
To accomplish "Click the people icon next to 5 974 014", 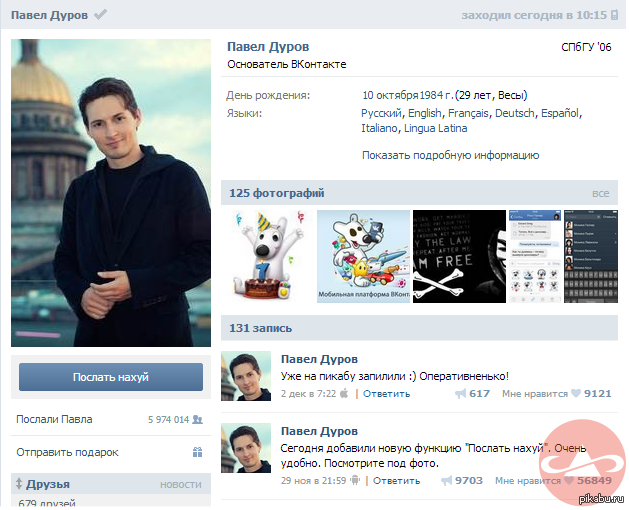I will (198, 420).
